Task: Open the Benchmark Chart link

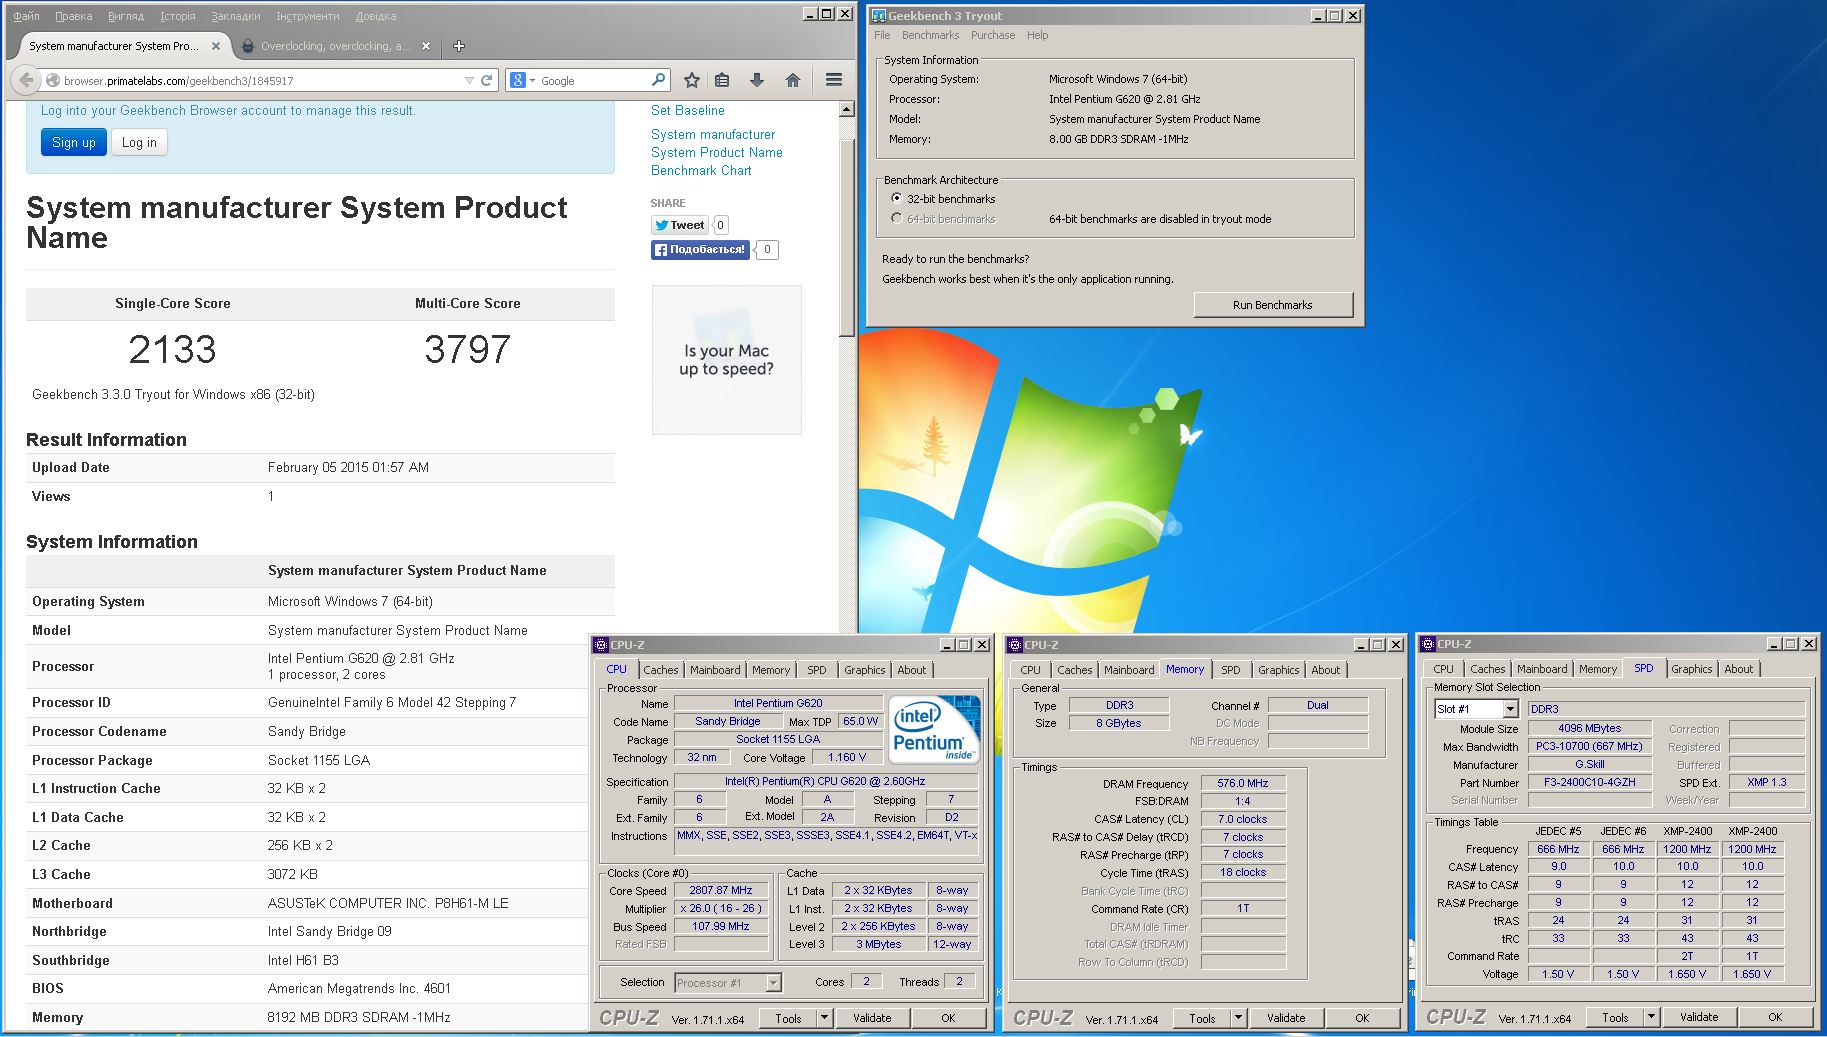Action: pyautogui.click(x=701, y=170)
